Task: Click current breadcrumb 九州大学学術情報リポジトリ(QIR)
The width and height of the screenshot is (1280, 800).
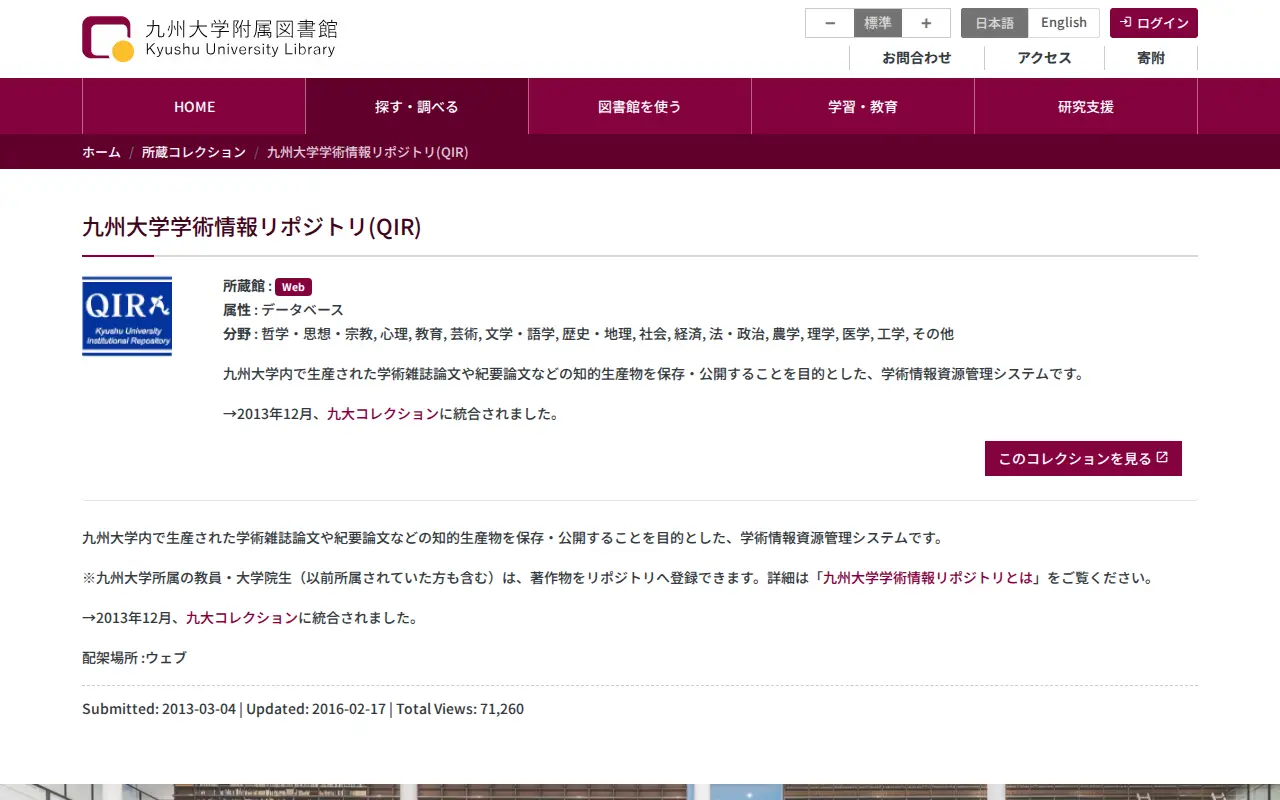Action: click(x=368, y=152)
